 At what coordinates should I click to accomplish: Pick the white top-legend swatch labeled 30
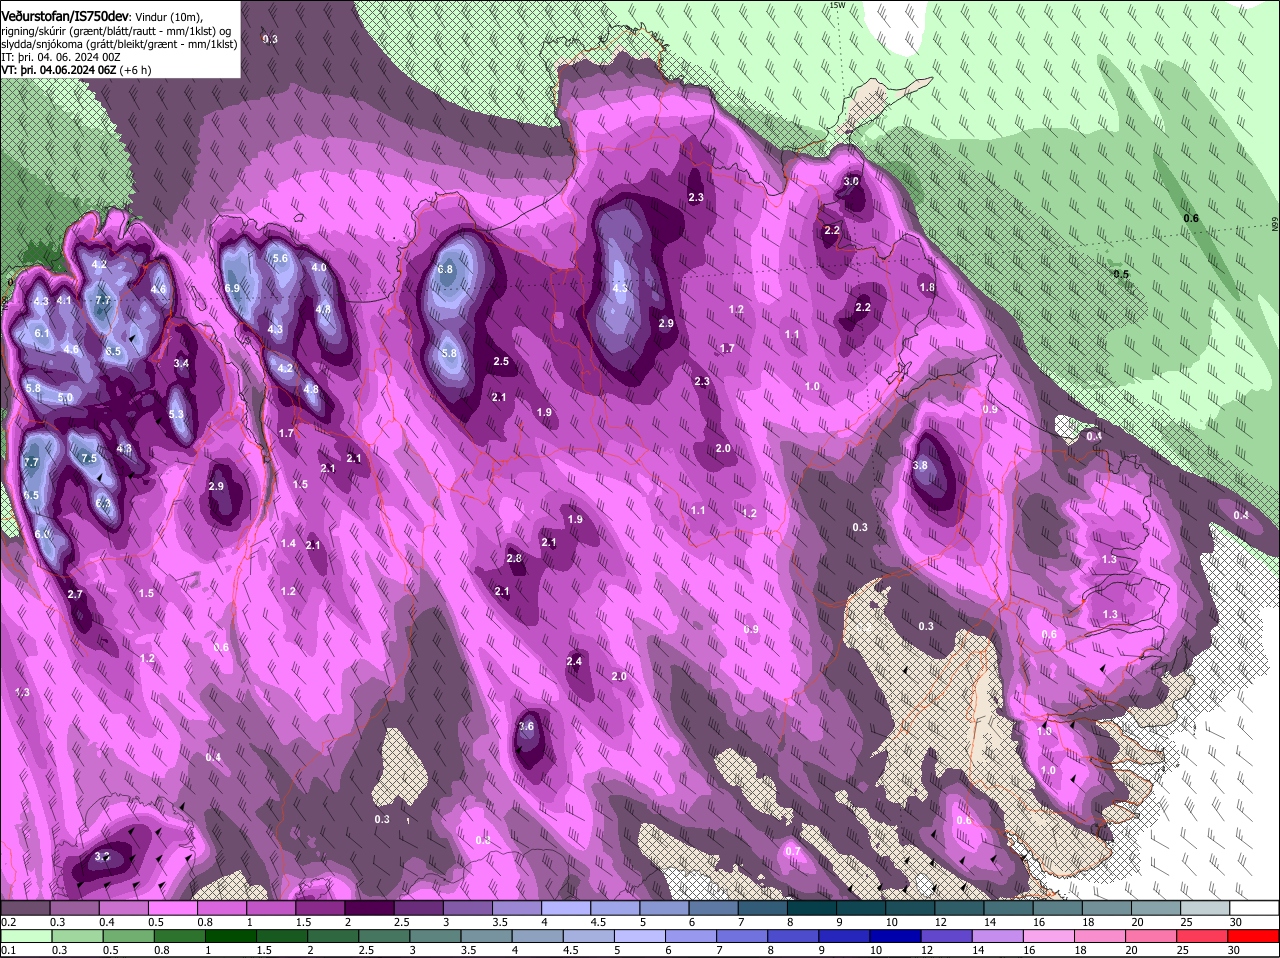coord(1254,907)
